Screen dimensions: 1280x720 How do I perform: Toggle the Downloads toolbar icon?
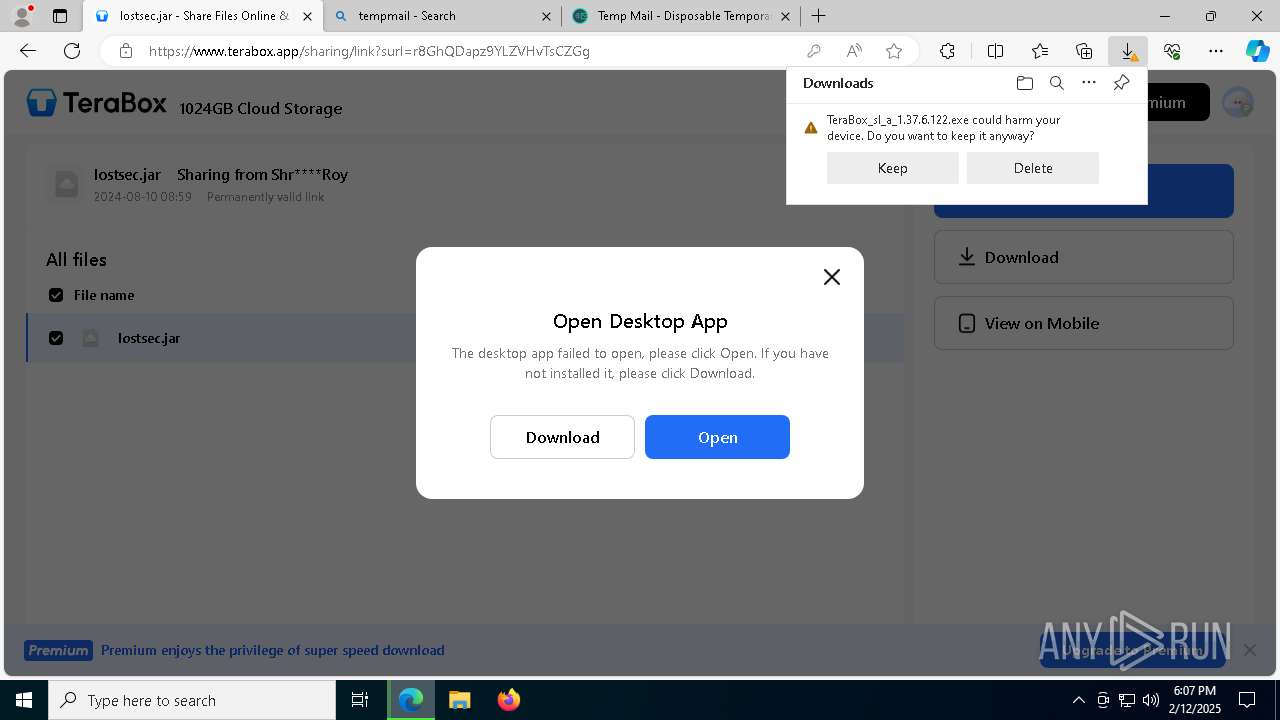point(1128,51)
